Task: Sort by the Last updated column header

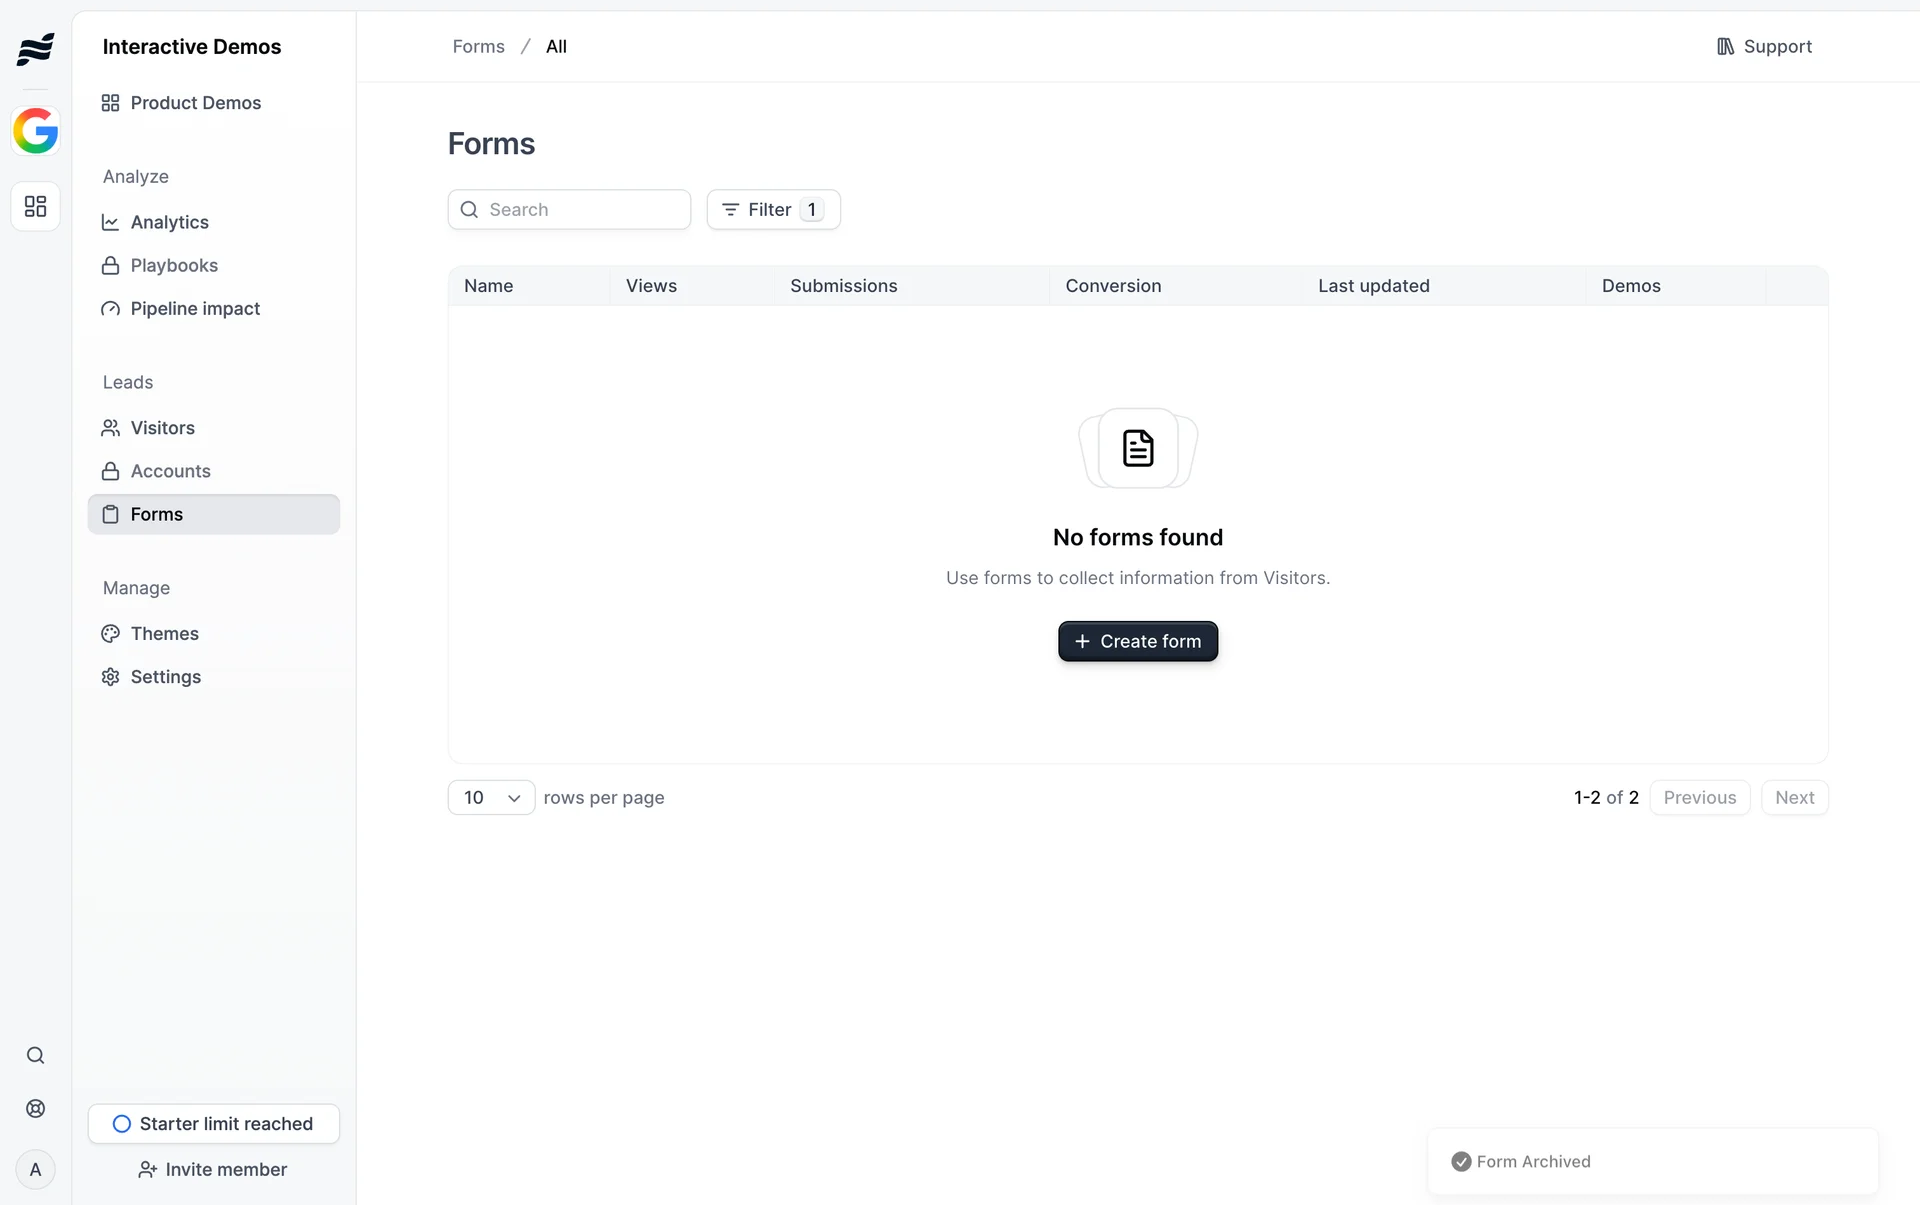Action: pyautogui.click(x=1373, y=285)
